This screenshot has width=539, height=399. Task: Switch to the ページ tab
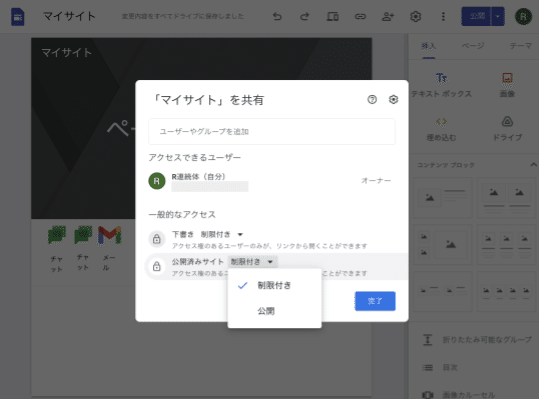pos(473,46)
